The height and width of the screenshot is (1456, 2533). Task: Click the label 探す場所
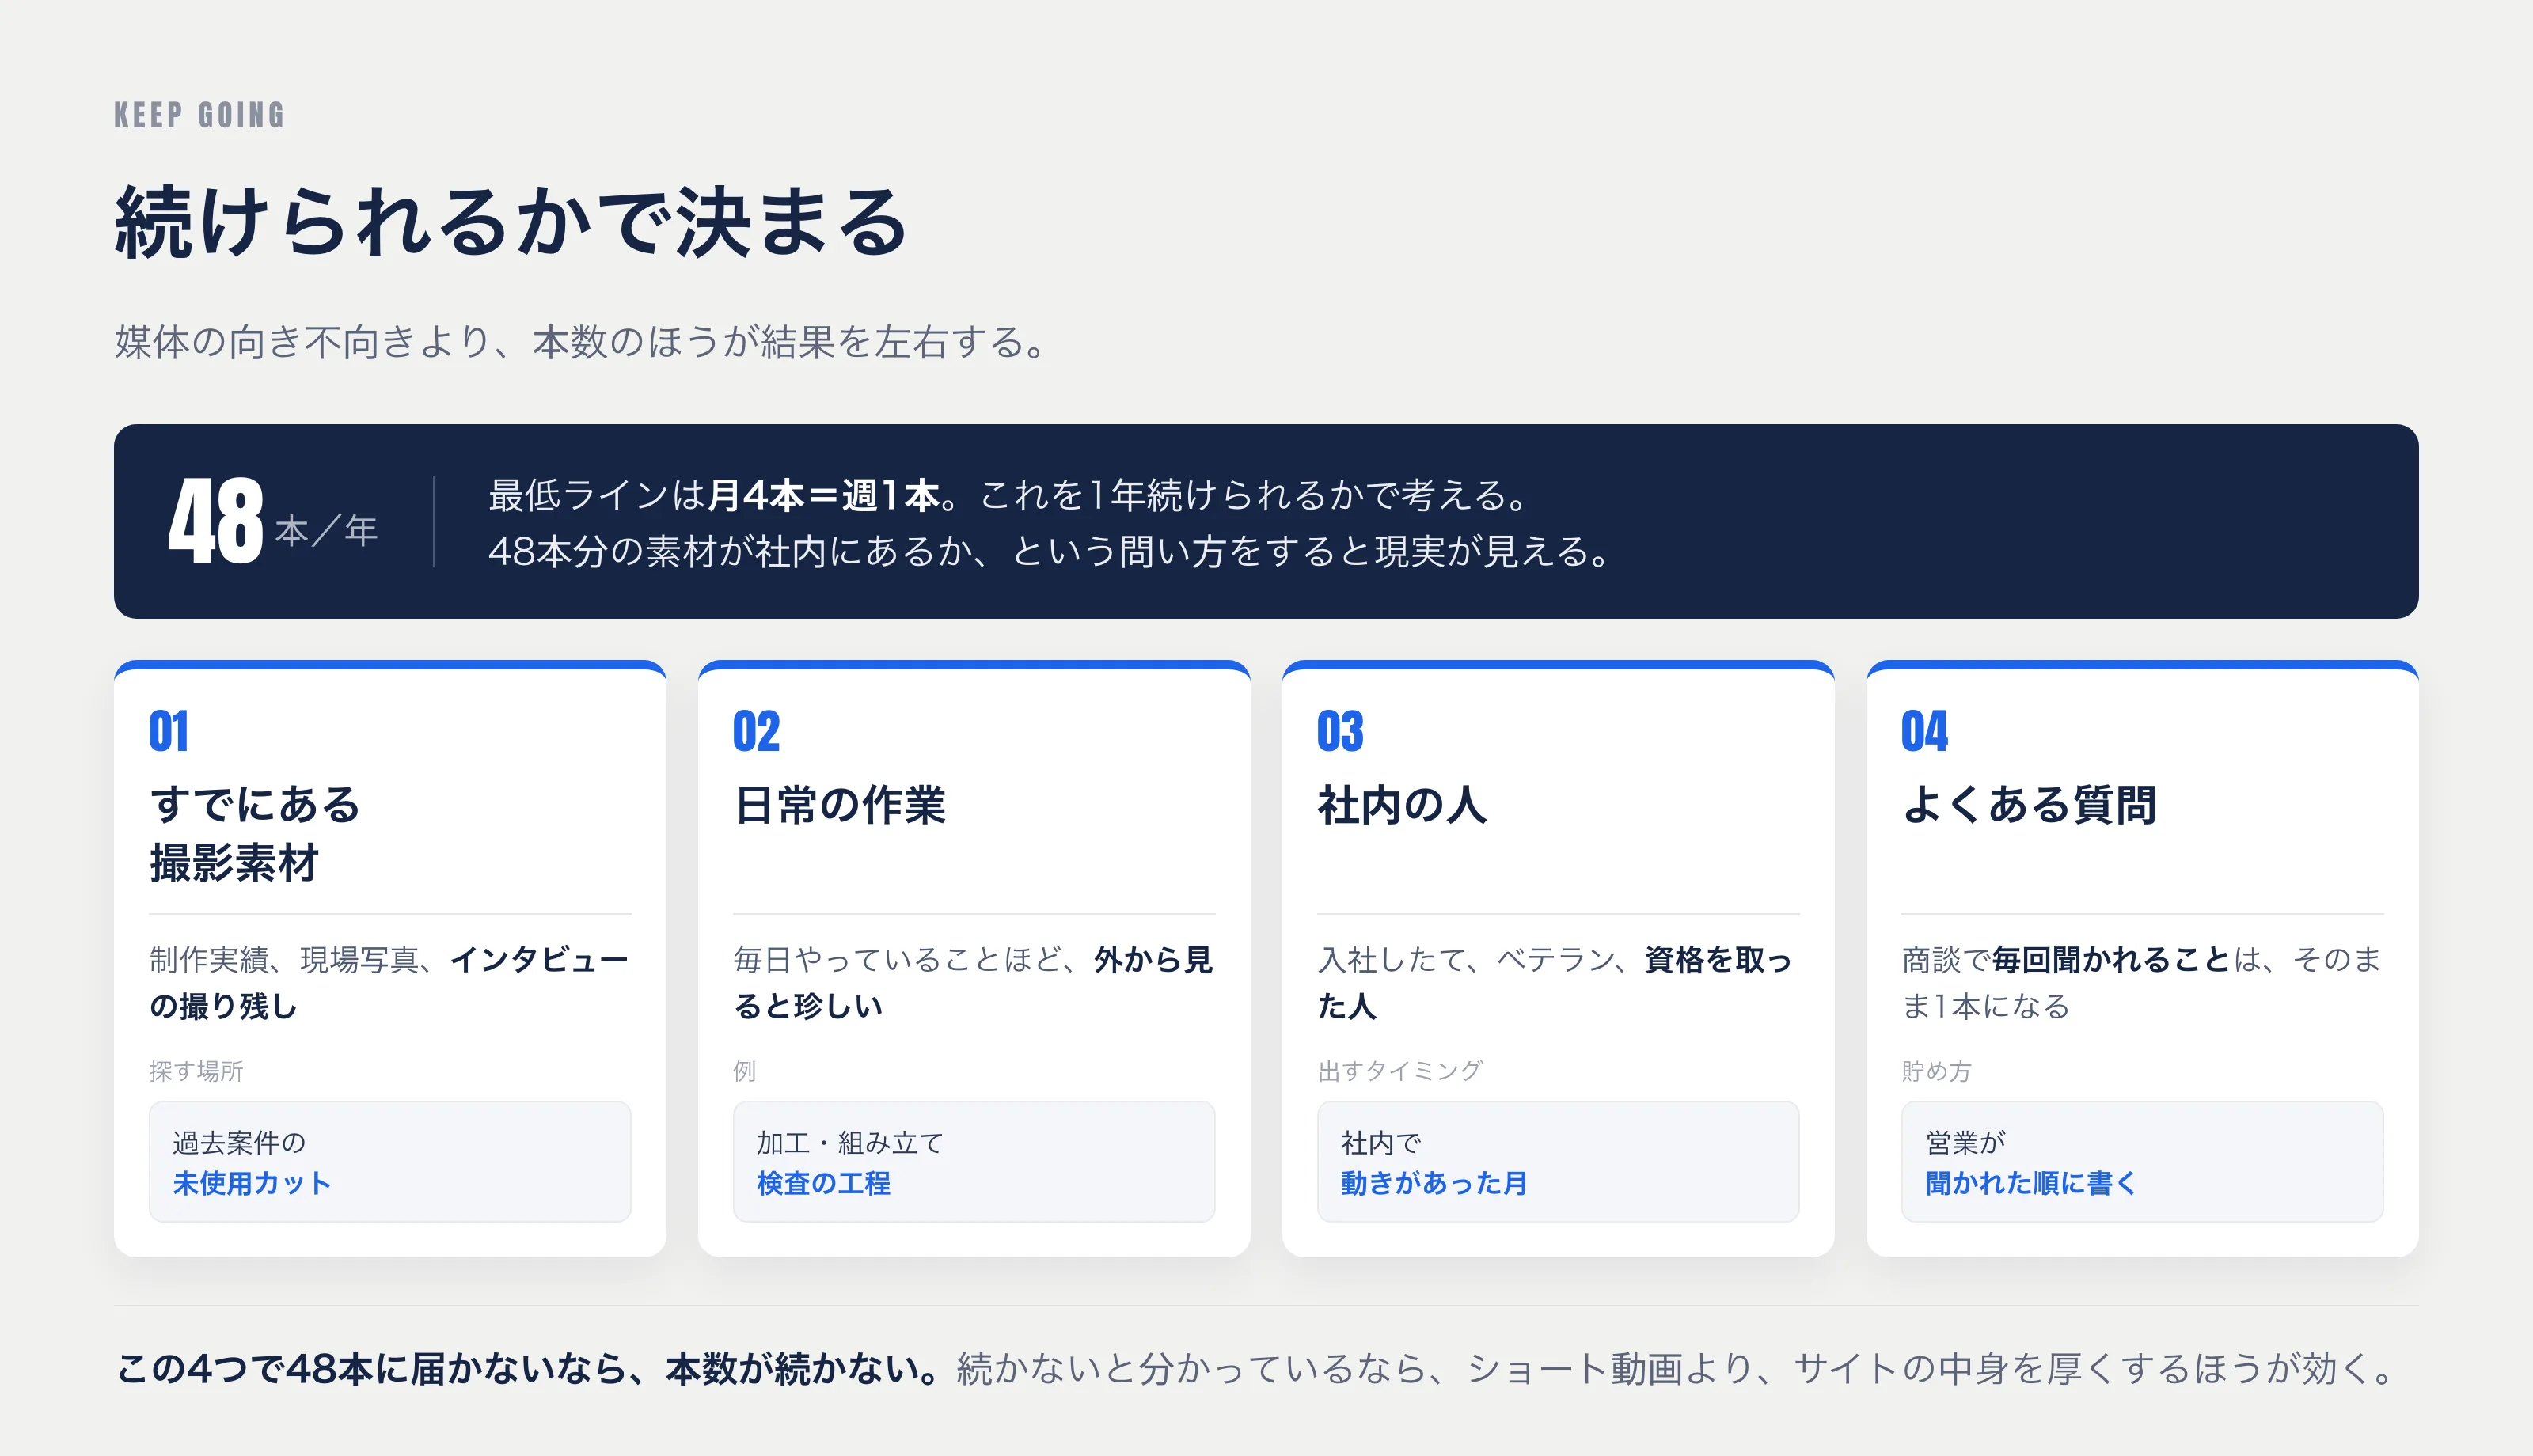point(196,1071)
